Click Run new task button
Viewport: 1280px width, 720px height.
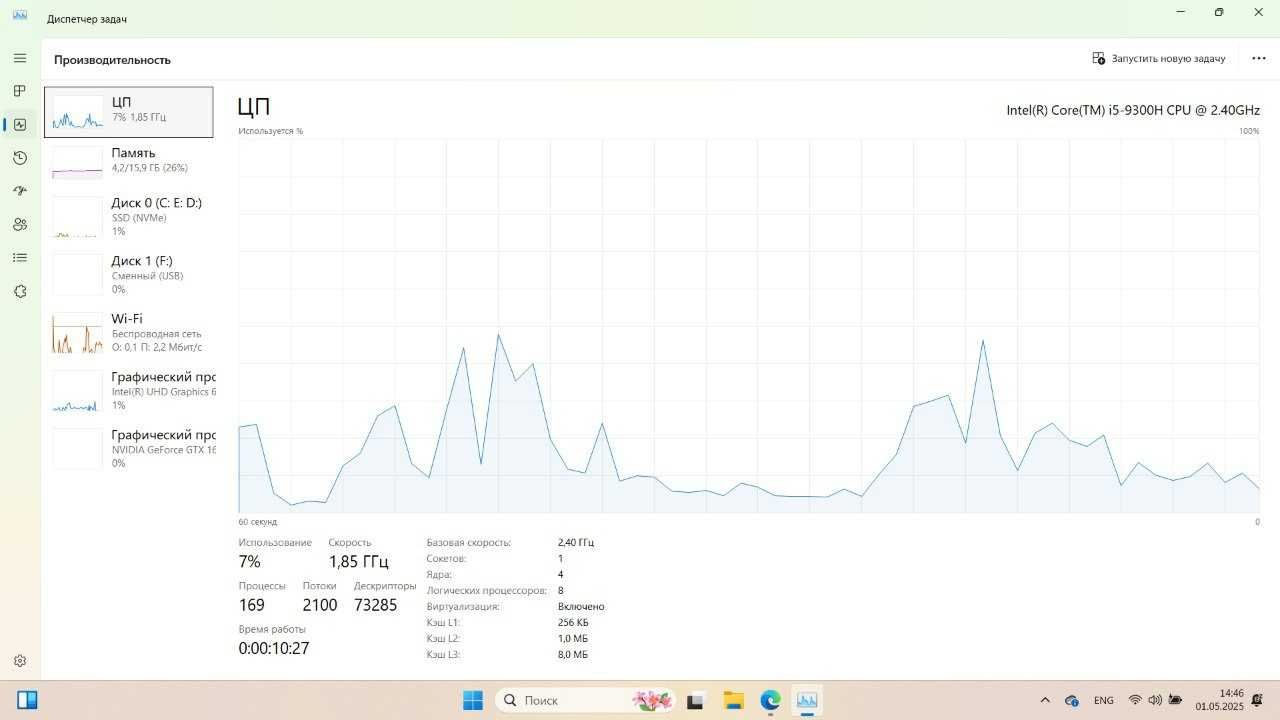click(1159, 59)
